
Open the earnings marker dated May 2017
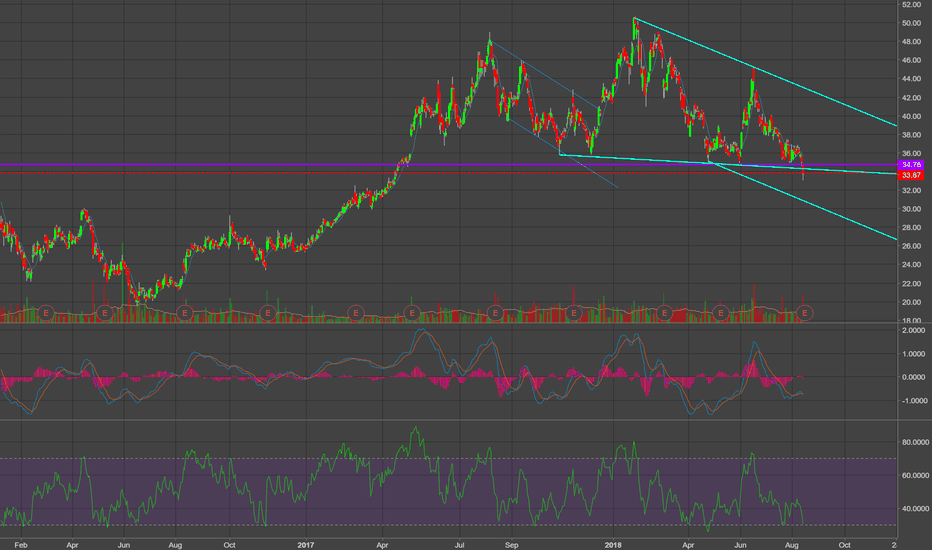click(x=411, y=312)
